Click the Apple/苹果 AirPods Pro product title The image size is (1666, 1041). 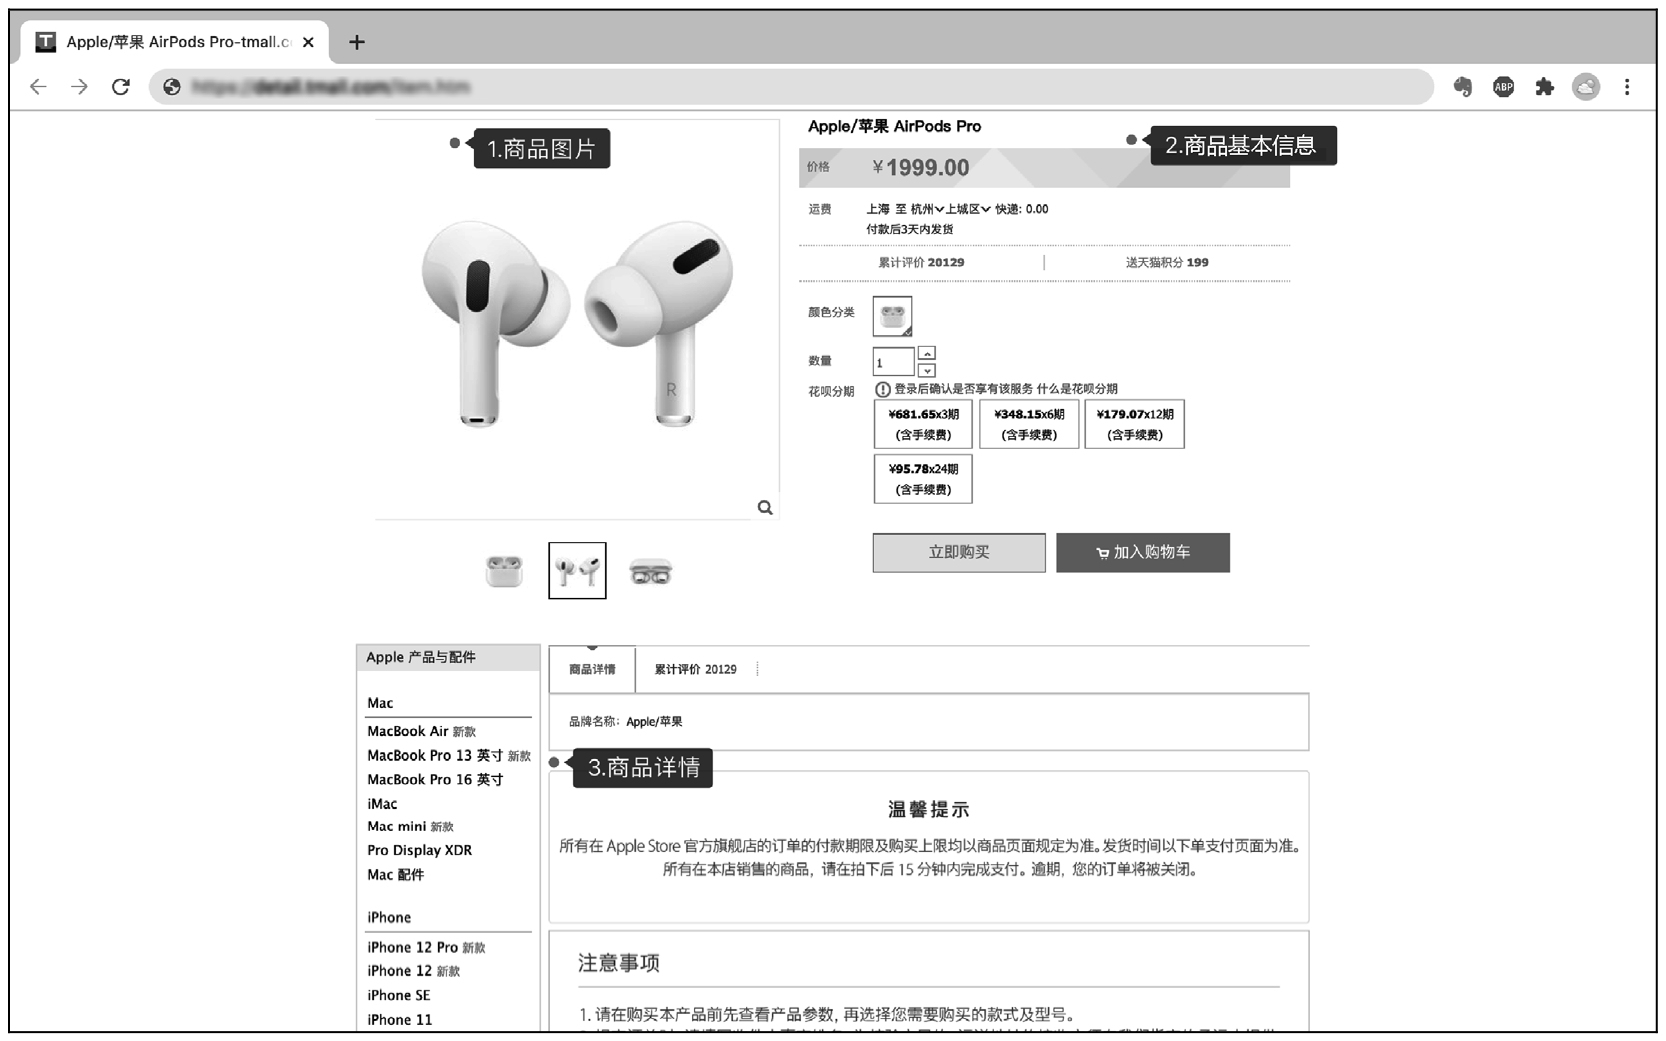(895, 126)
